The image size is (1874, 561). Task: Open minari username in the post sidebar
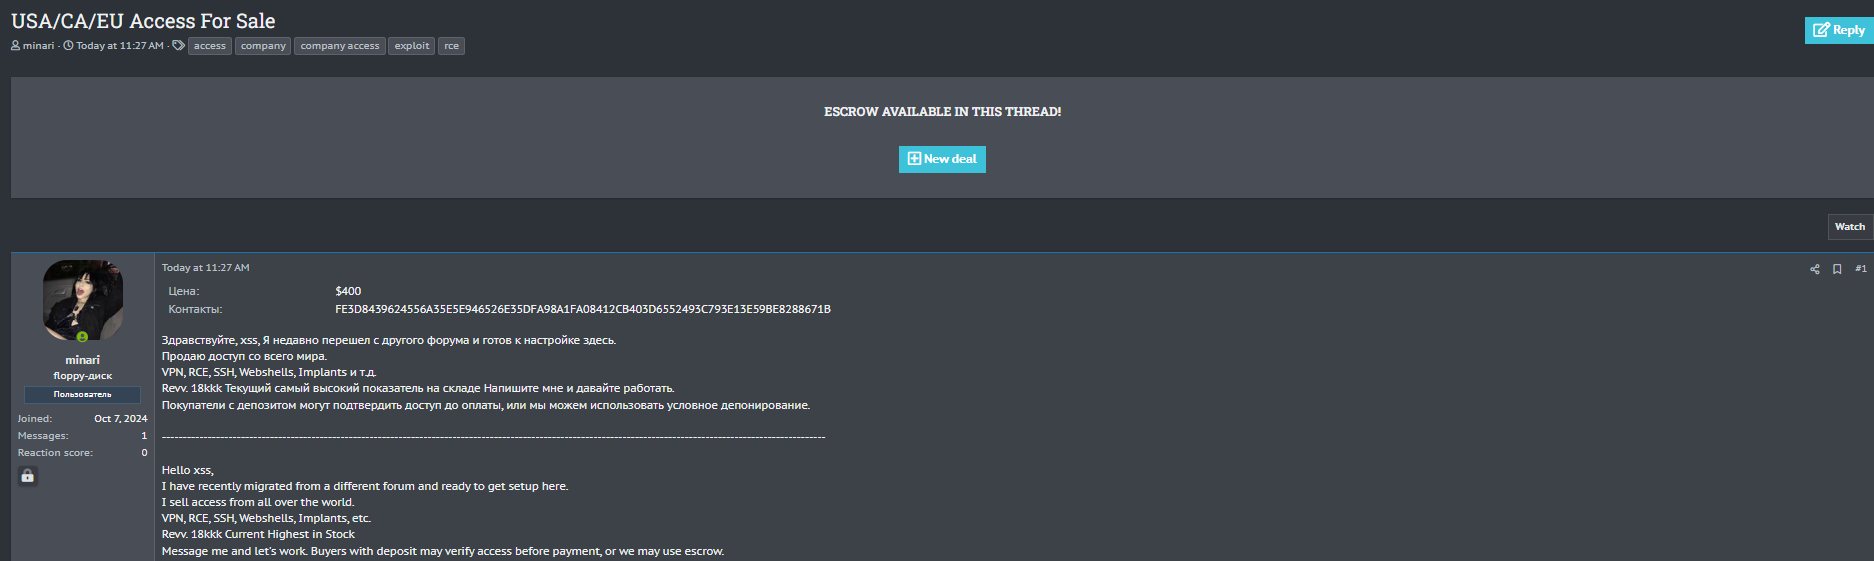pos(82,360)
